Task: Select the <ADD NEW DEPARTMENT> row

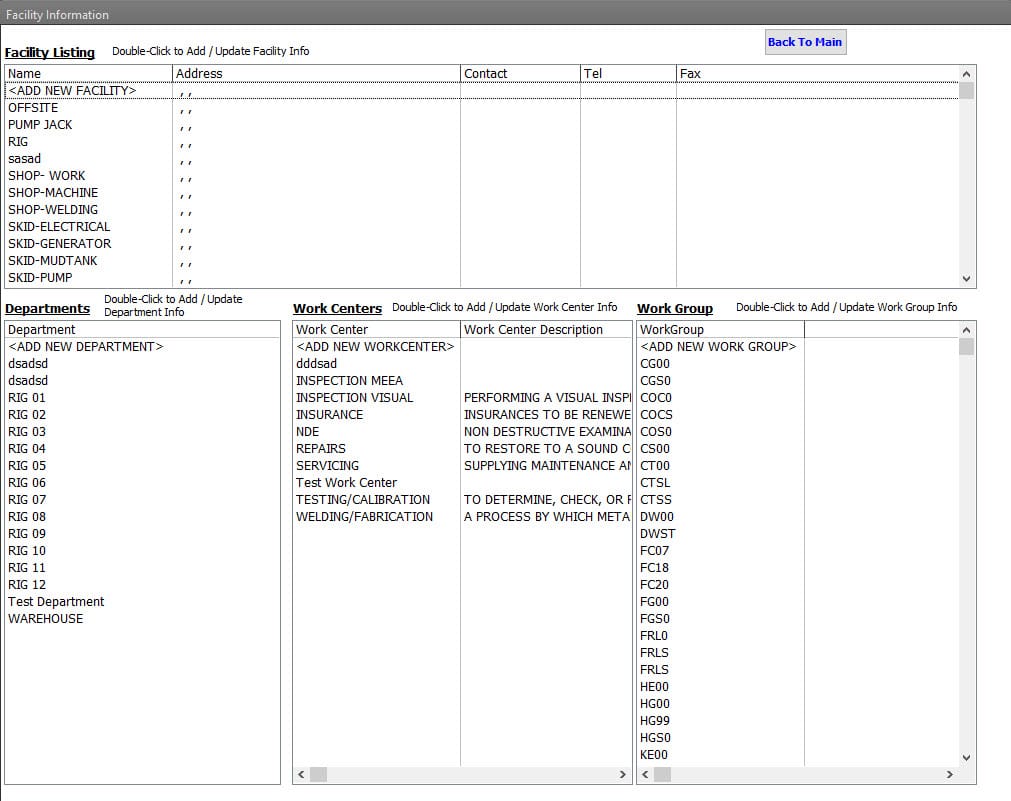Action: point(142,347)
